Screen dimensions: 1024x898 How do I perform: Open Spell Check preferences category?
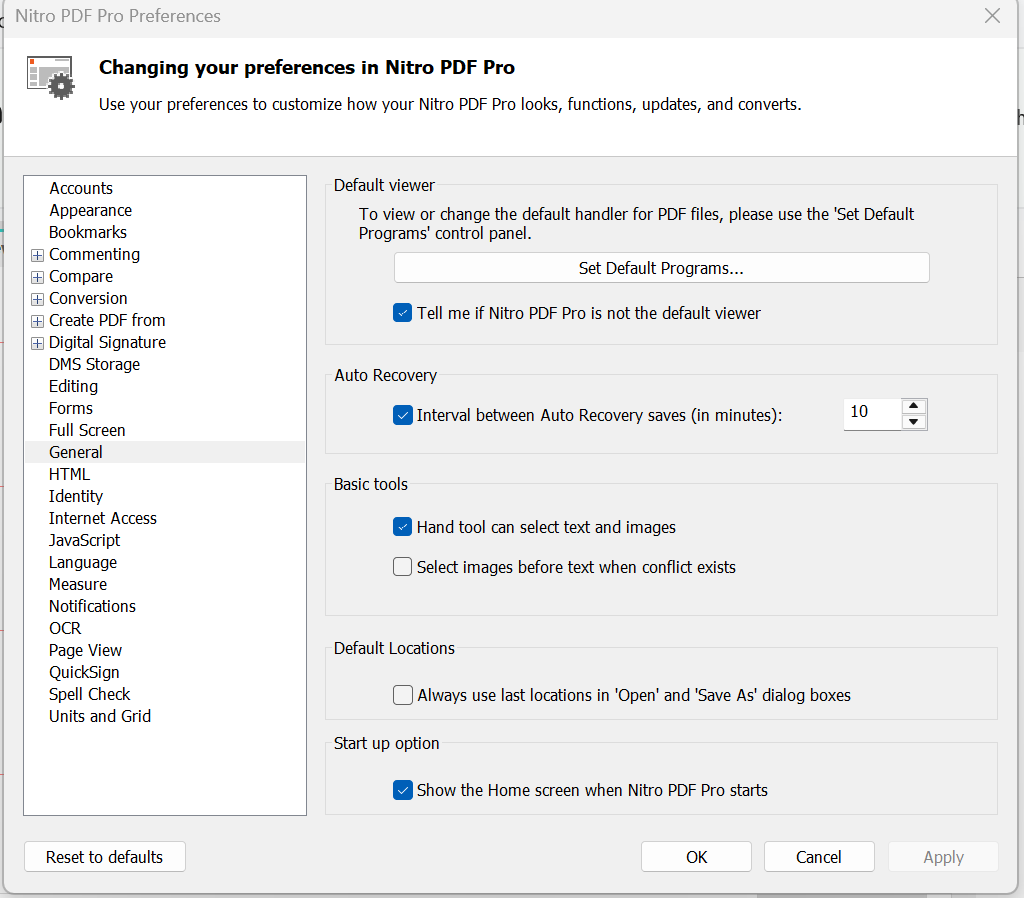pyautogui.click(x=90, y=694)
